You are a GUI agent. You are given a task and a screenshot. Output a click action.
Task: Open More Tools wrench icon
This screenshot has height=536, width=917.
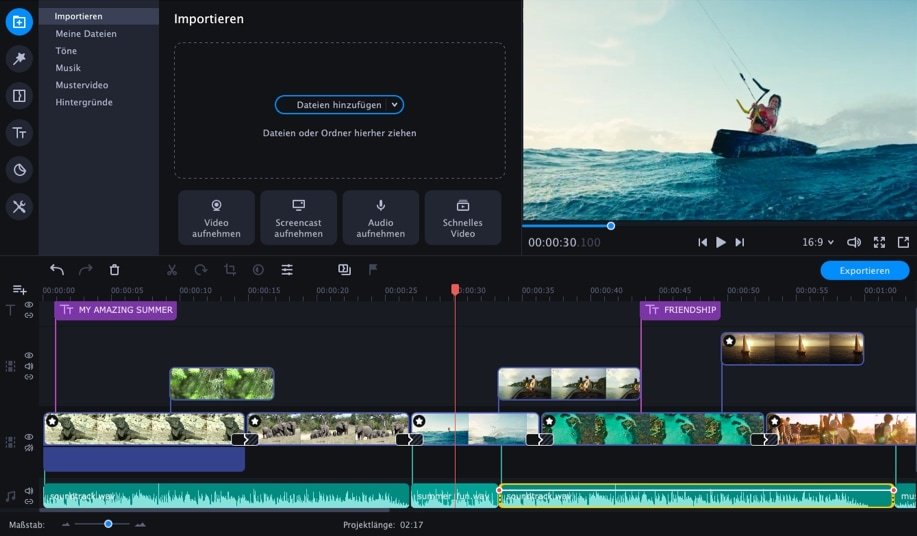point(19,207)
